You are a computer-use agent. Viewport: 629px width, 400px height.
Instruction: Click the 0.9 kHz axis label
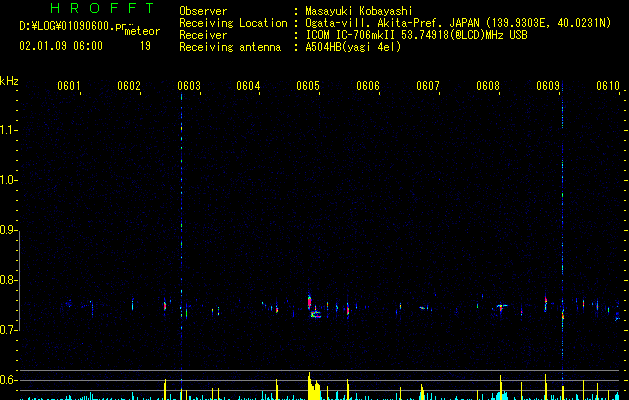(x=8, y=230)
